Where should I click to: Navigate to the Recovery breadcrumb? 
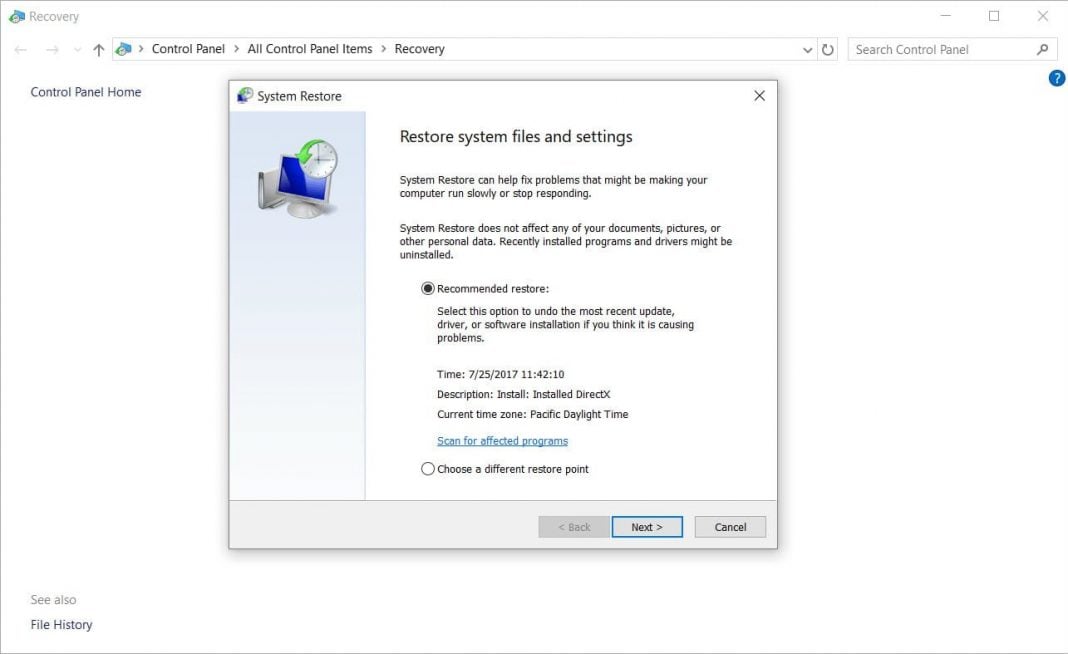[419, 48]
